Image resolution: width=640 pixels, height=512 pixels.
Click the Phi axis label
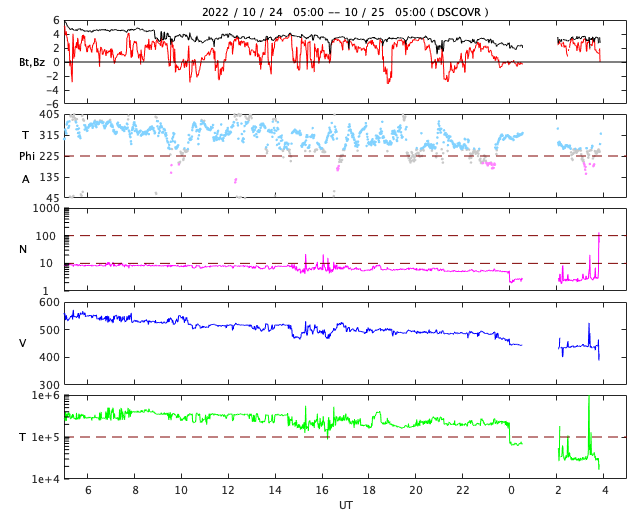(x=27, y=156)
